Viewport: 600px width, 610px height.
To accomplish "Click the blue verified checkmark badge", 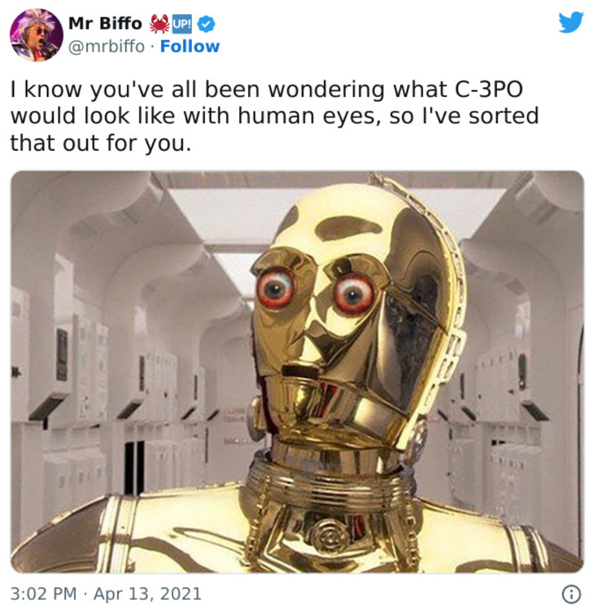I will (206, 24).
